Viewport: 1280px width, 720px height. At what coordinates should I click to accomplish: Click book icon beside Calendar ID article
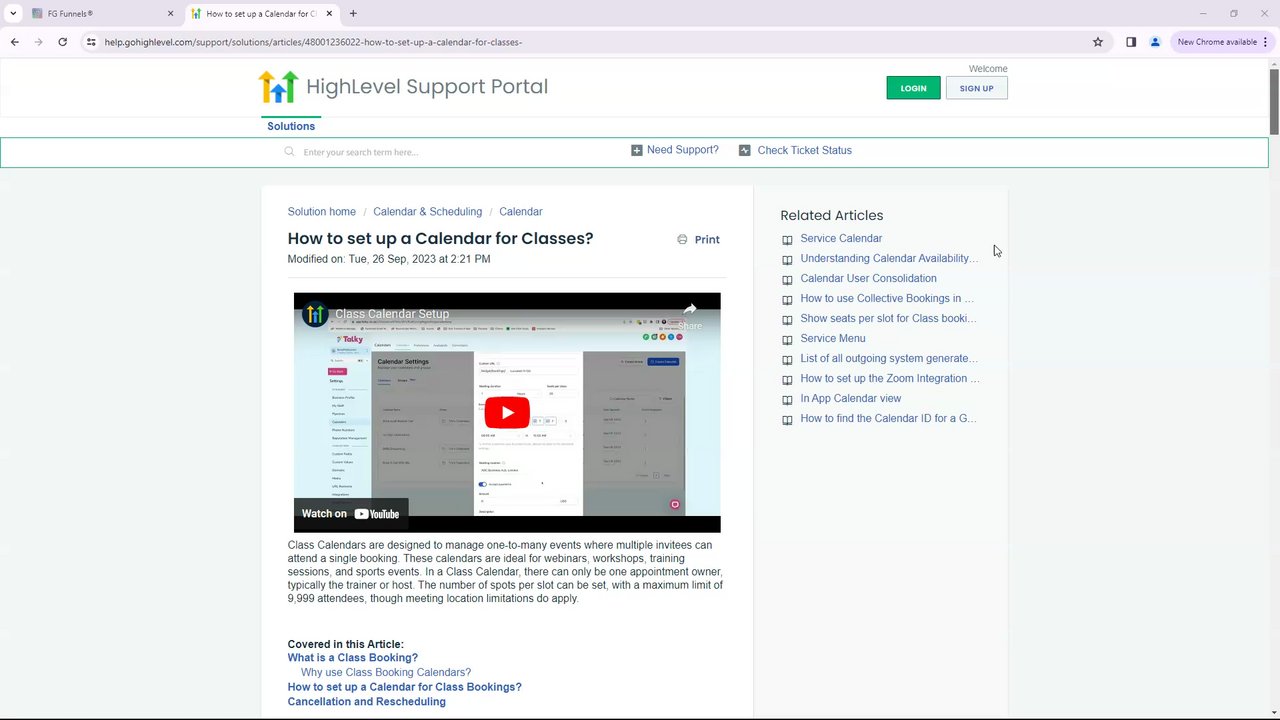pyautogui.click(x=787, y=420)
